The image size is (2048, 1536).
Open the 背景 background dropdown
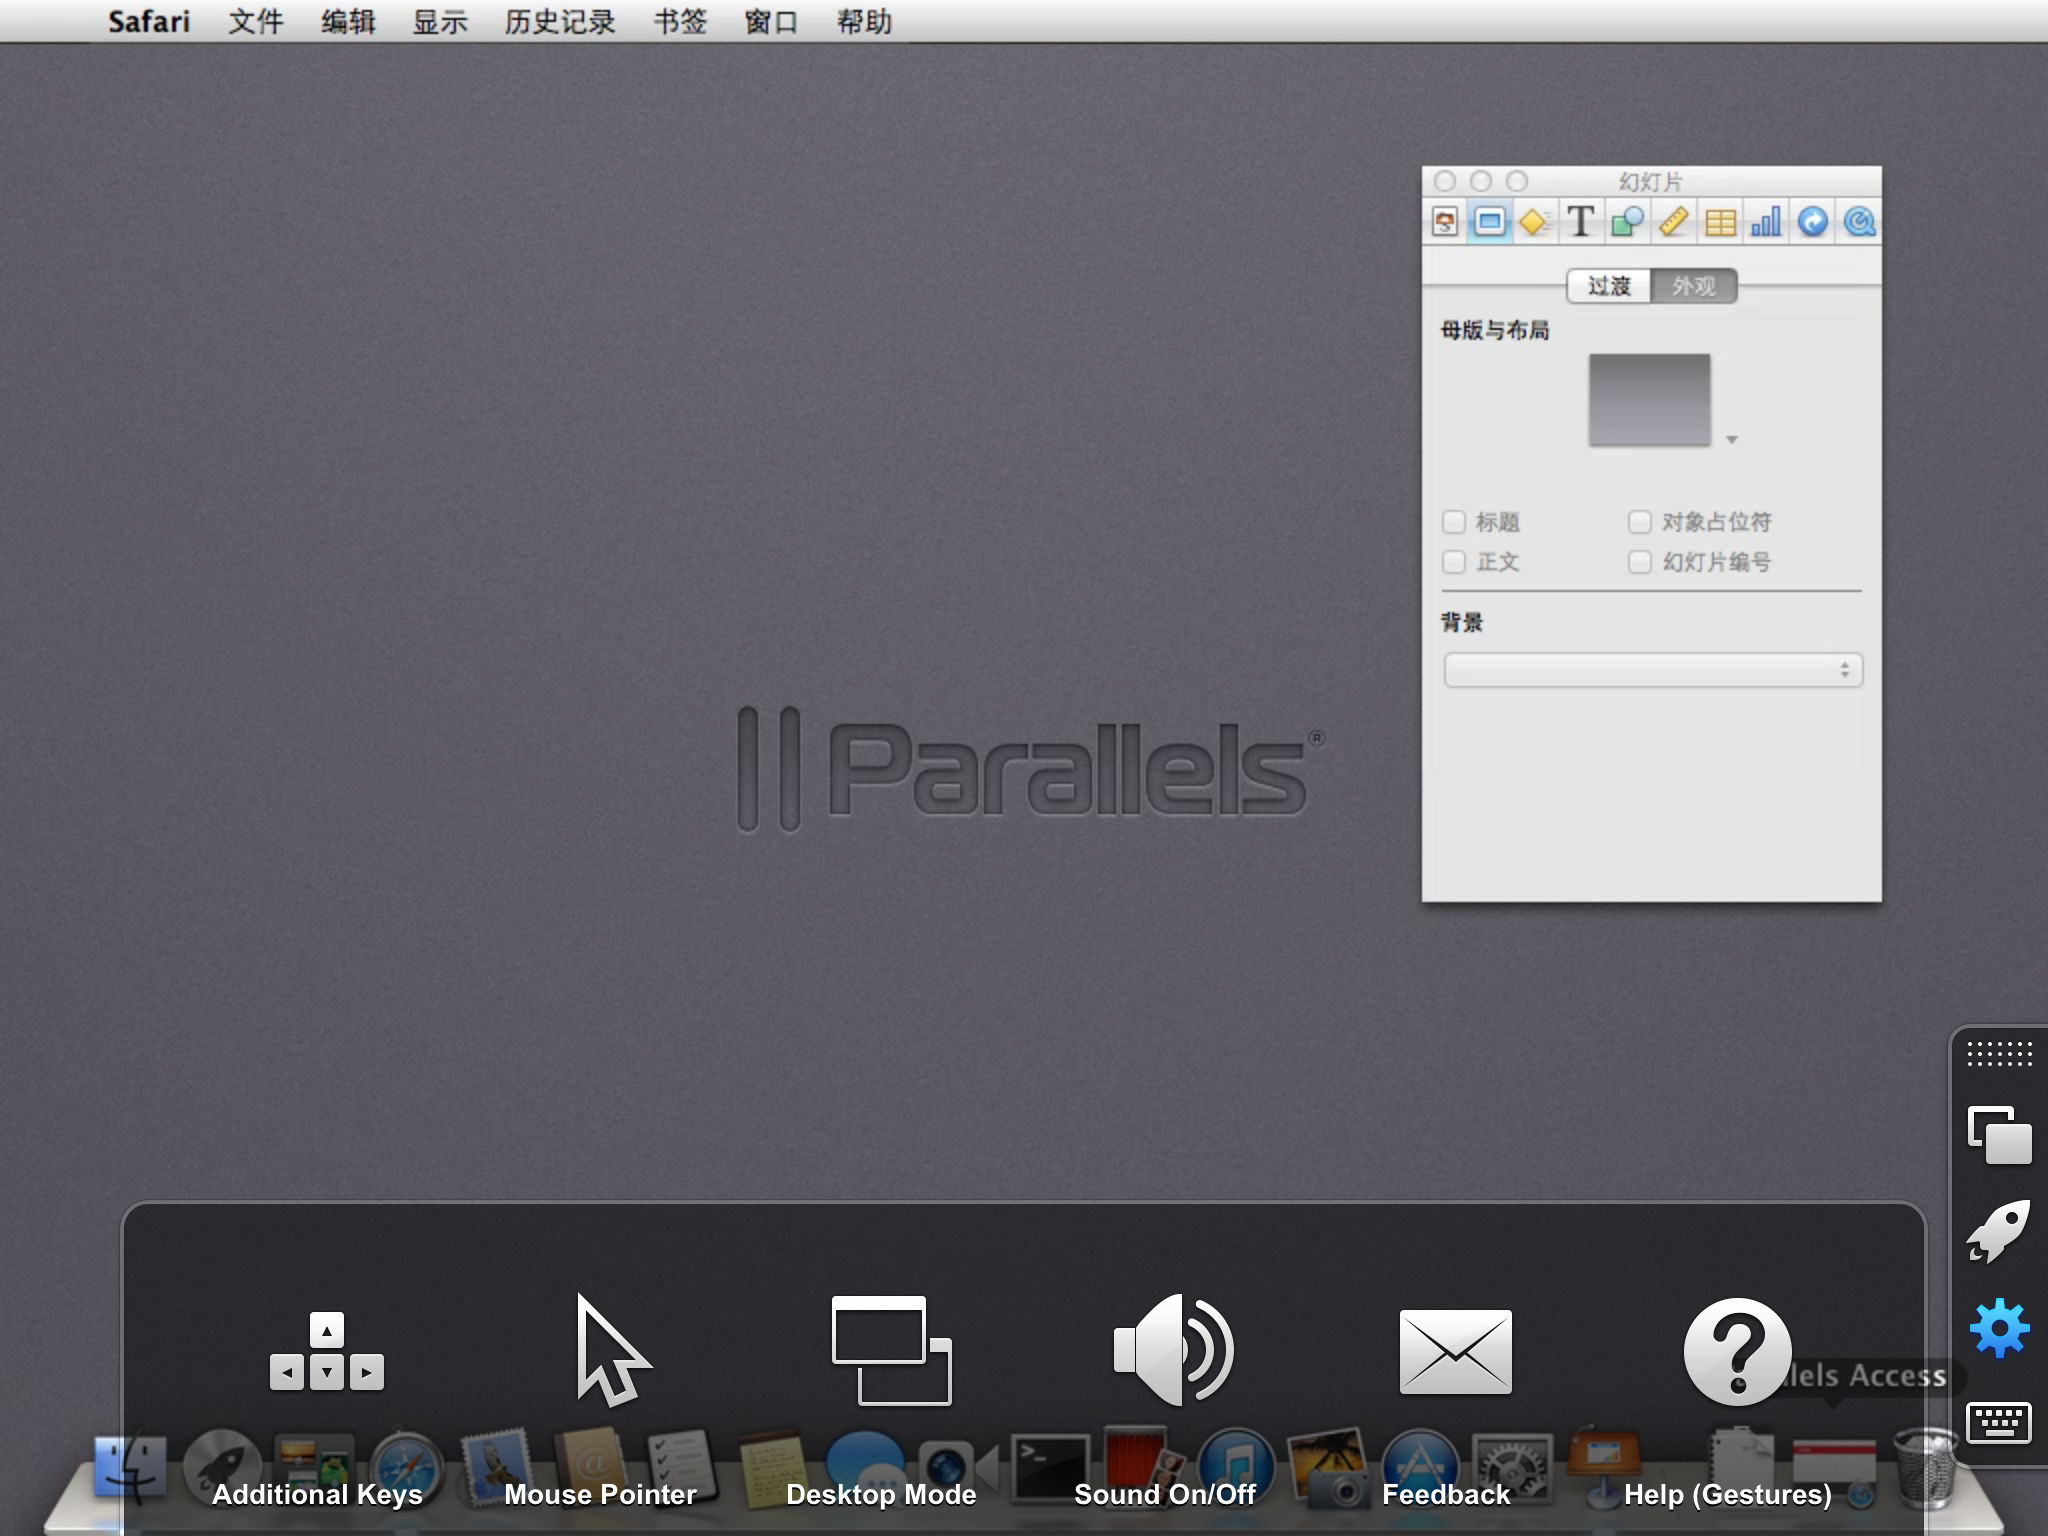(1652, 670)
